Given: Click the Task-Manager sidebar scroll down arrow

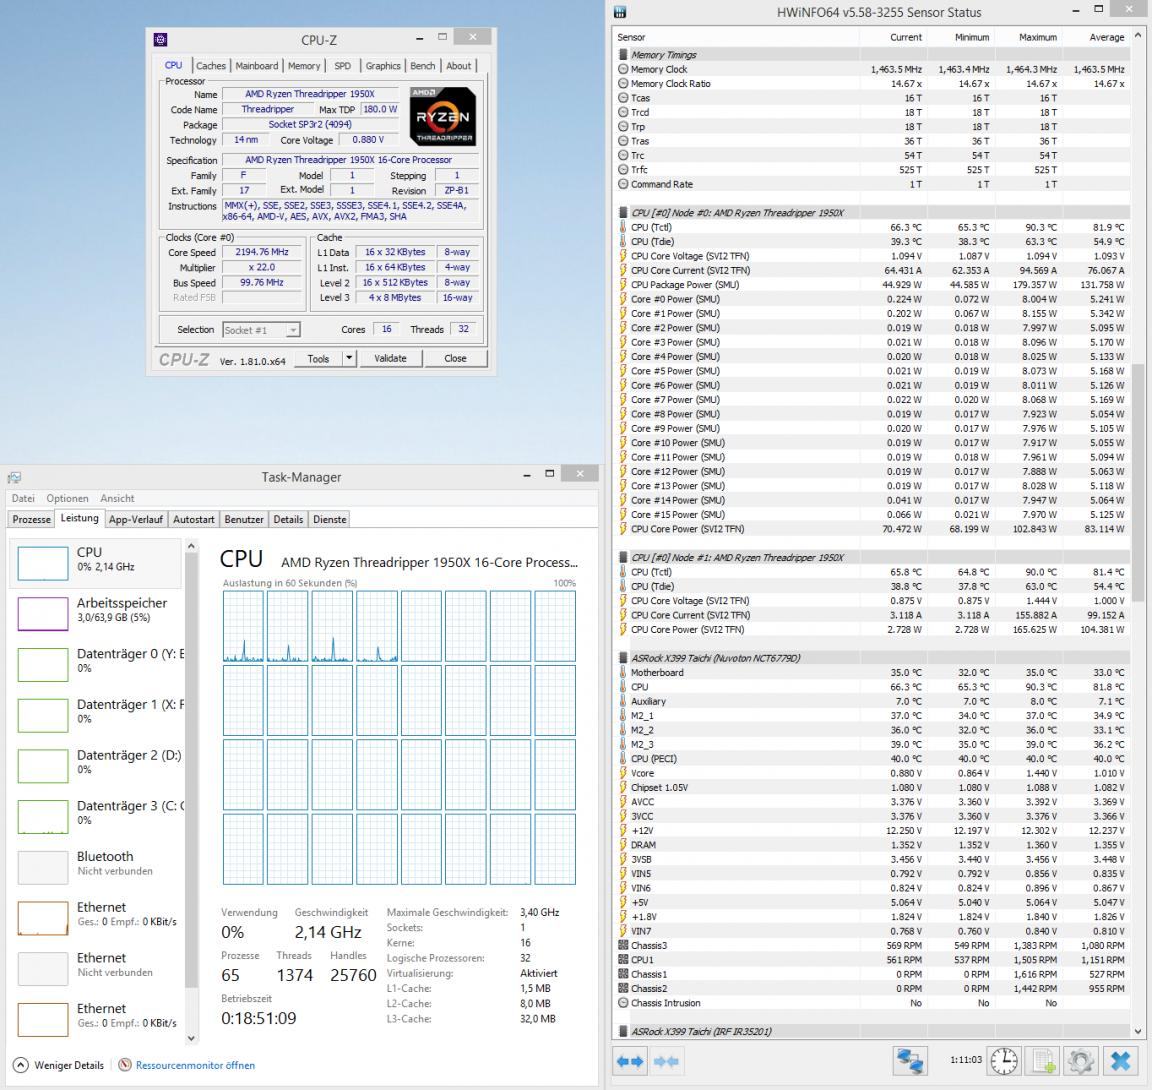Looking at the screenshot, I should 191,1038.
